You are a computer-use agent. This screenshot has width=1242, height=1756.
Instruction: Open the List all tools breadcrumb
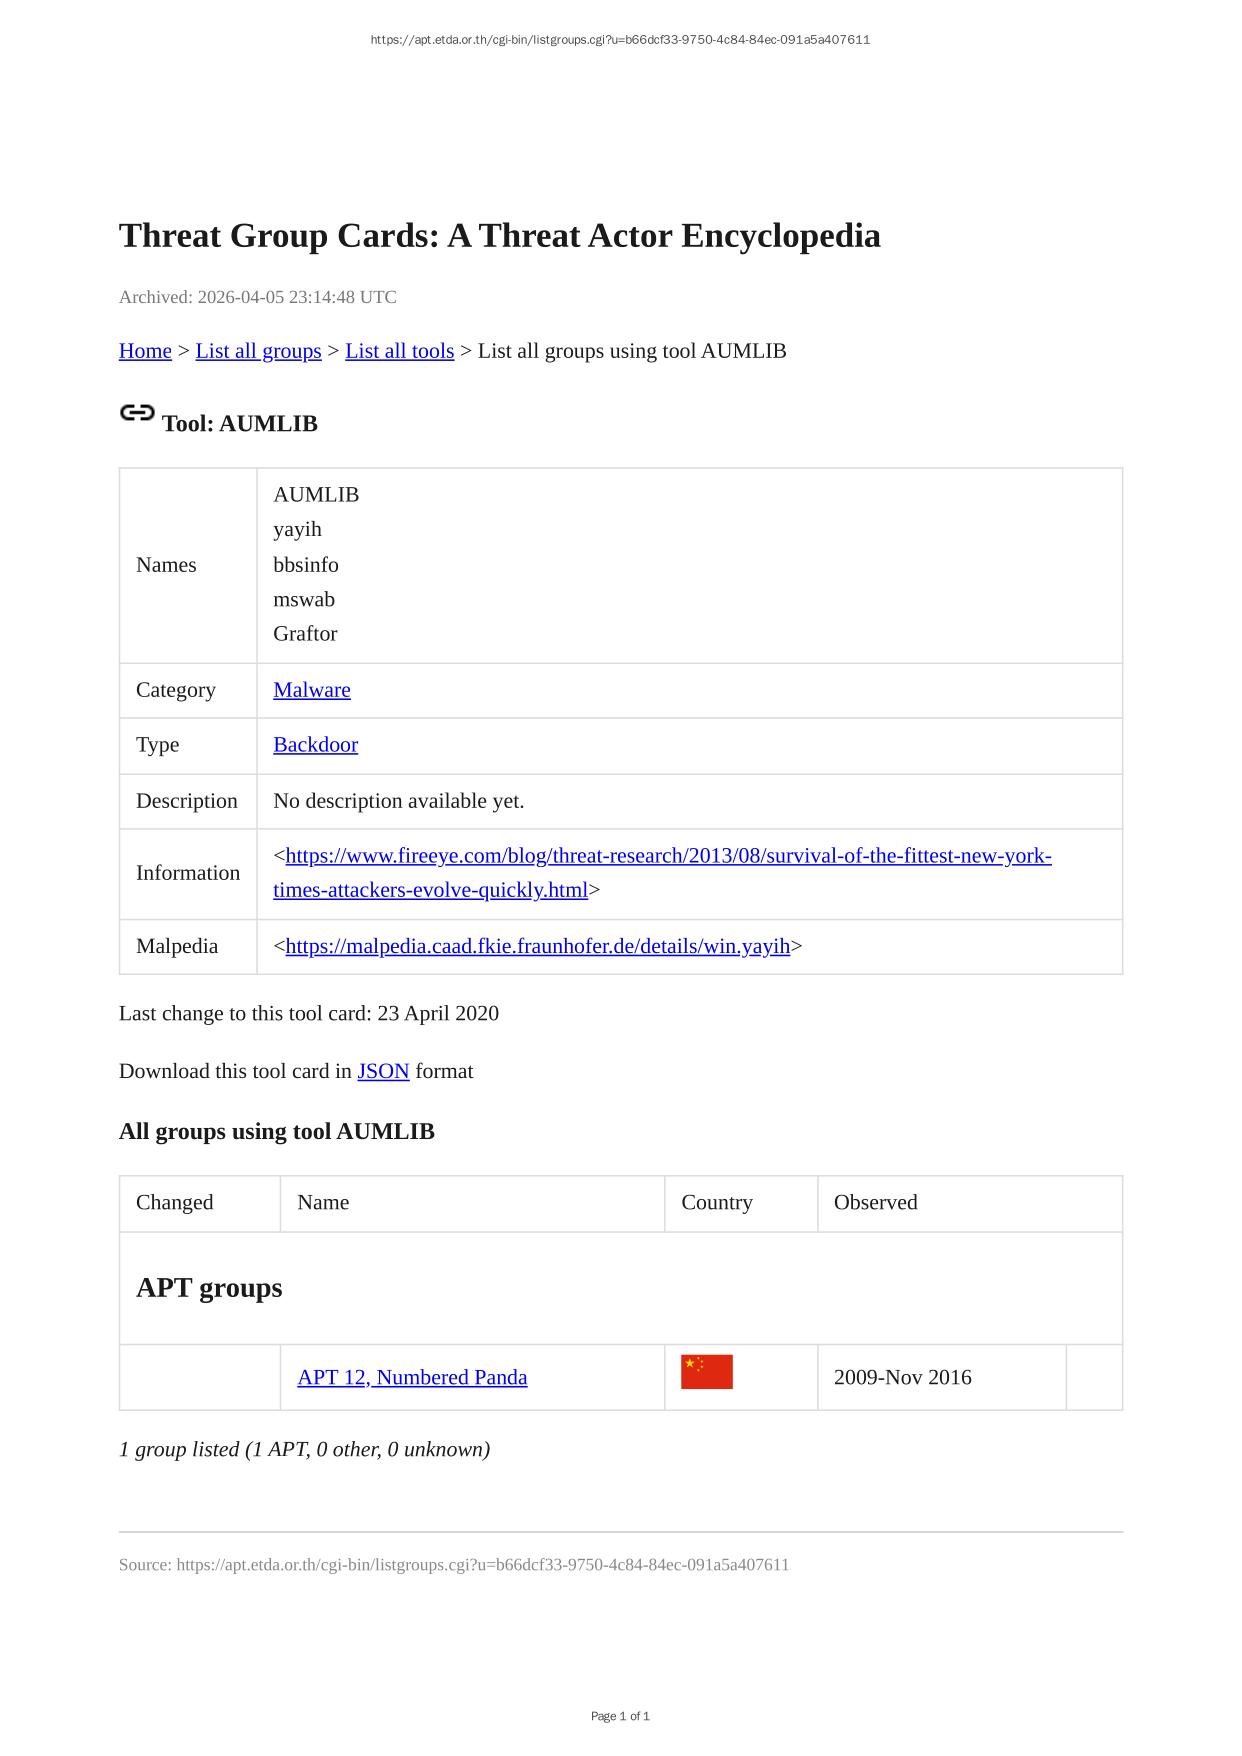pyautogui.click(x=399, y=351)
